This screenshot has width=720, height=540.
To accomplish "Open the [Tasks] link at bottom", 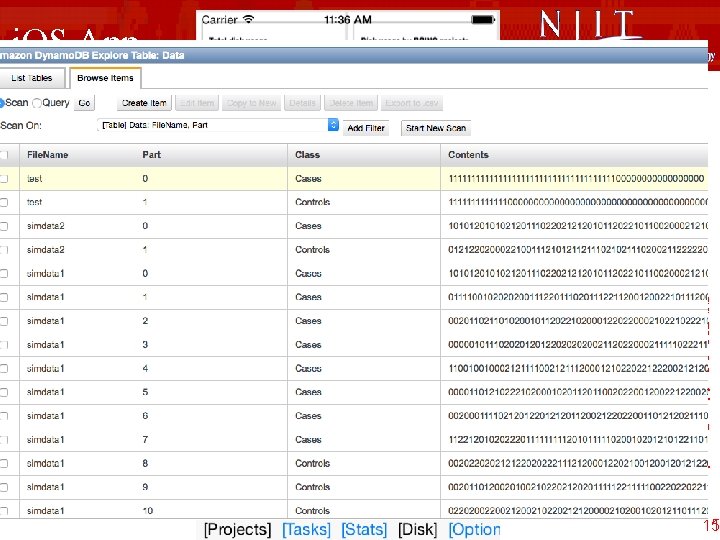I will (306, 529).
